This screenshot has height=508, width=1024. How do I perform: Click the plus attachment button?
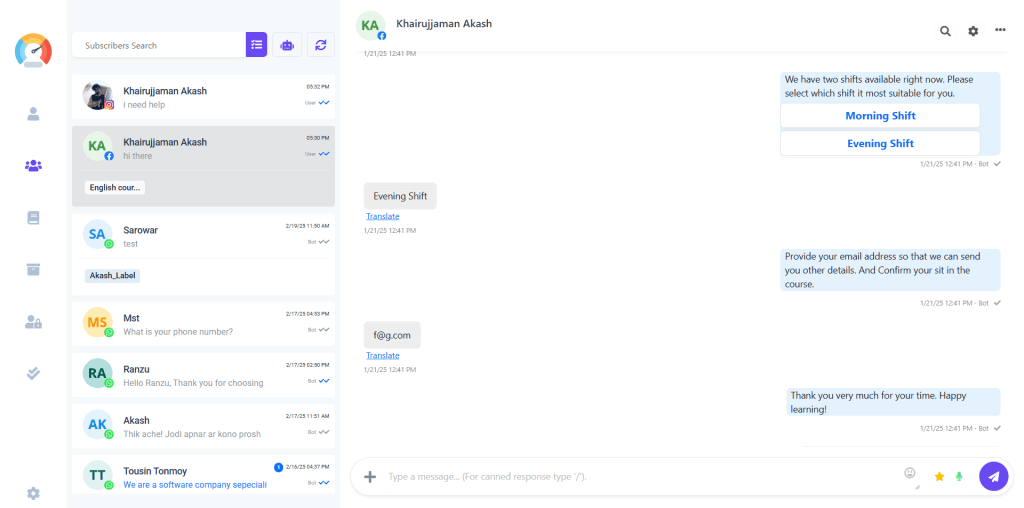pos(370,477)
